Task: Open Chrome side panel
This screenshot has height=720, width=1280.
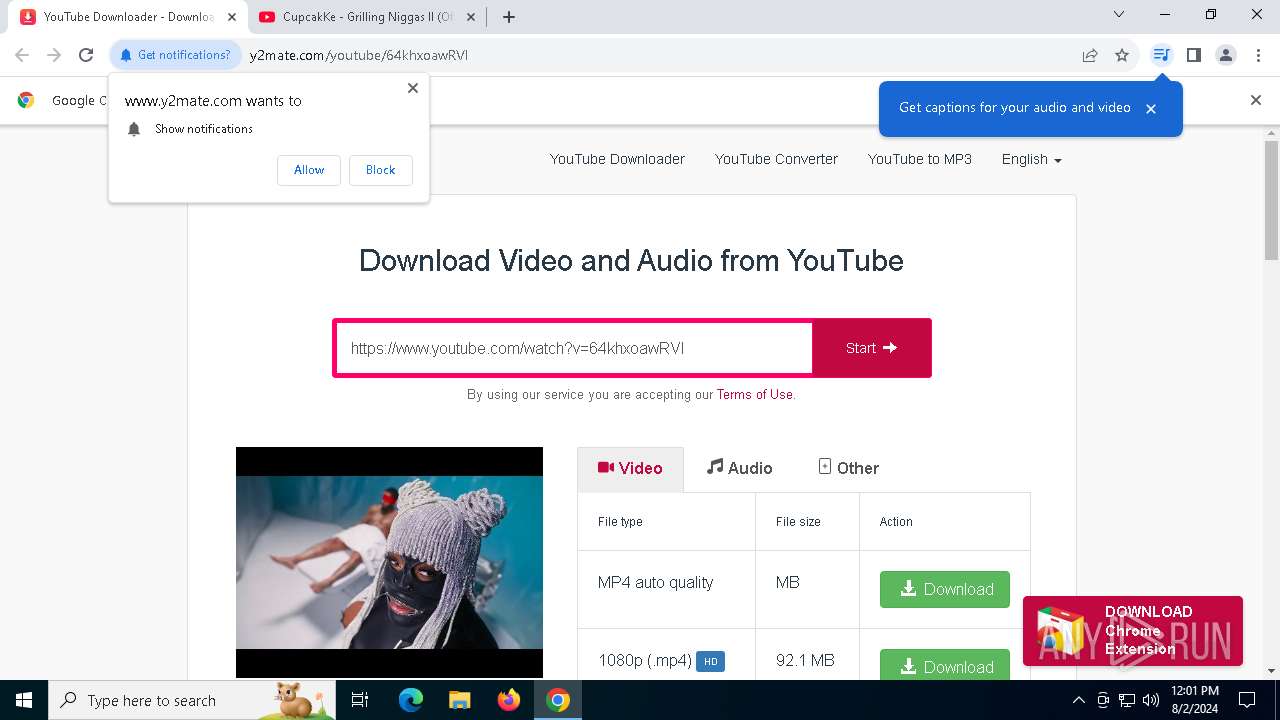Action: click(1193, 55)
